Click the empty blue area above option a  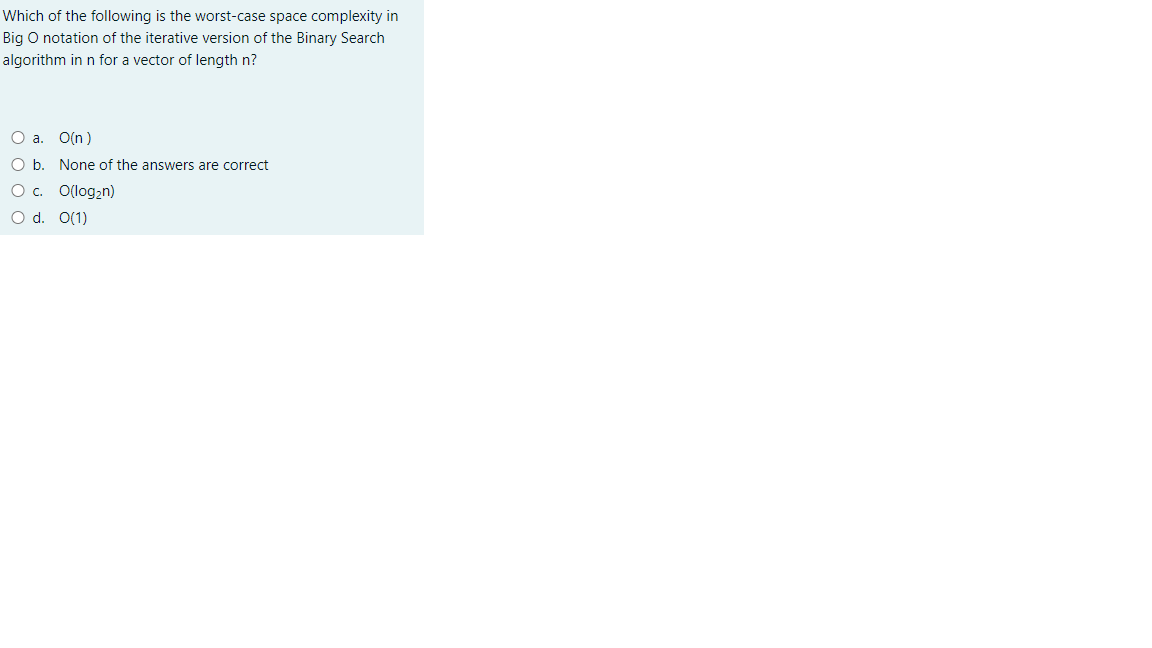(x=212, y=99)
